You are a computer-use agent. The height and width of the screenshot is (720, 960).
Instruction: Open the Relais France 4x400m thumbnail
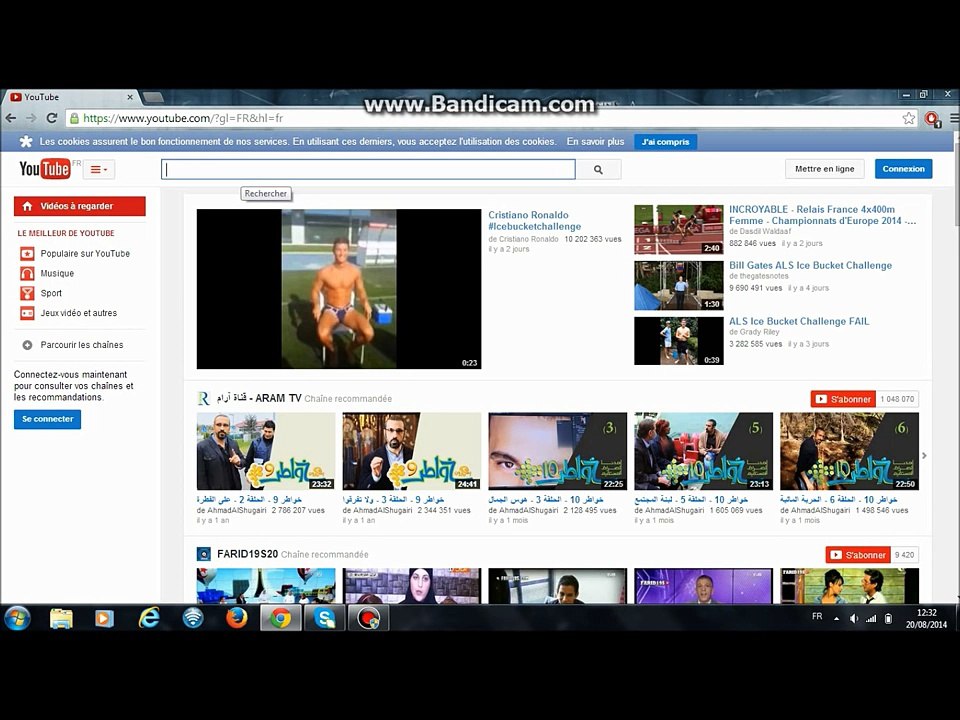[x=678, y=230]
